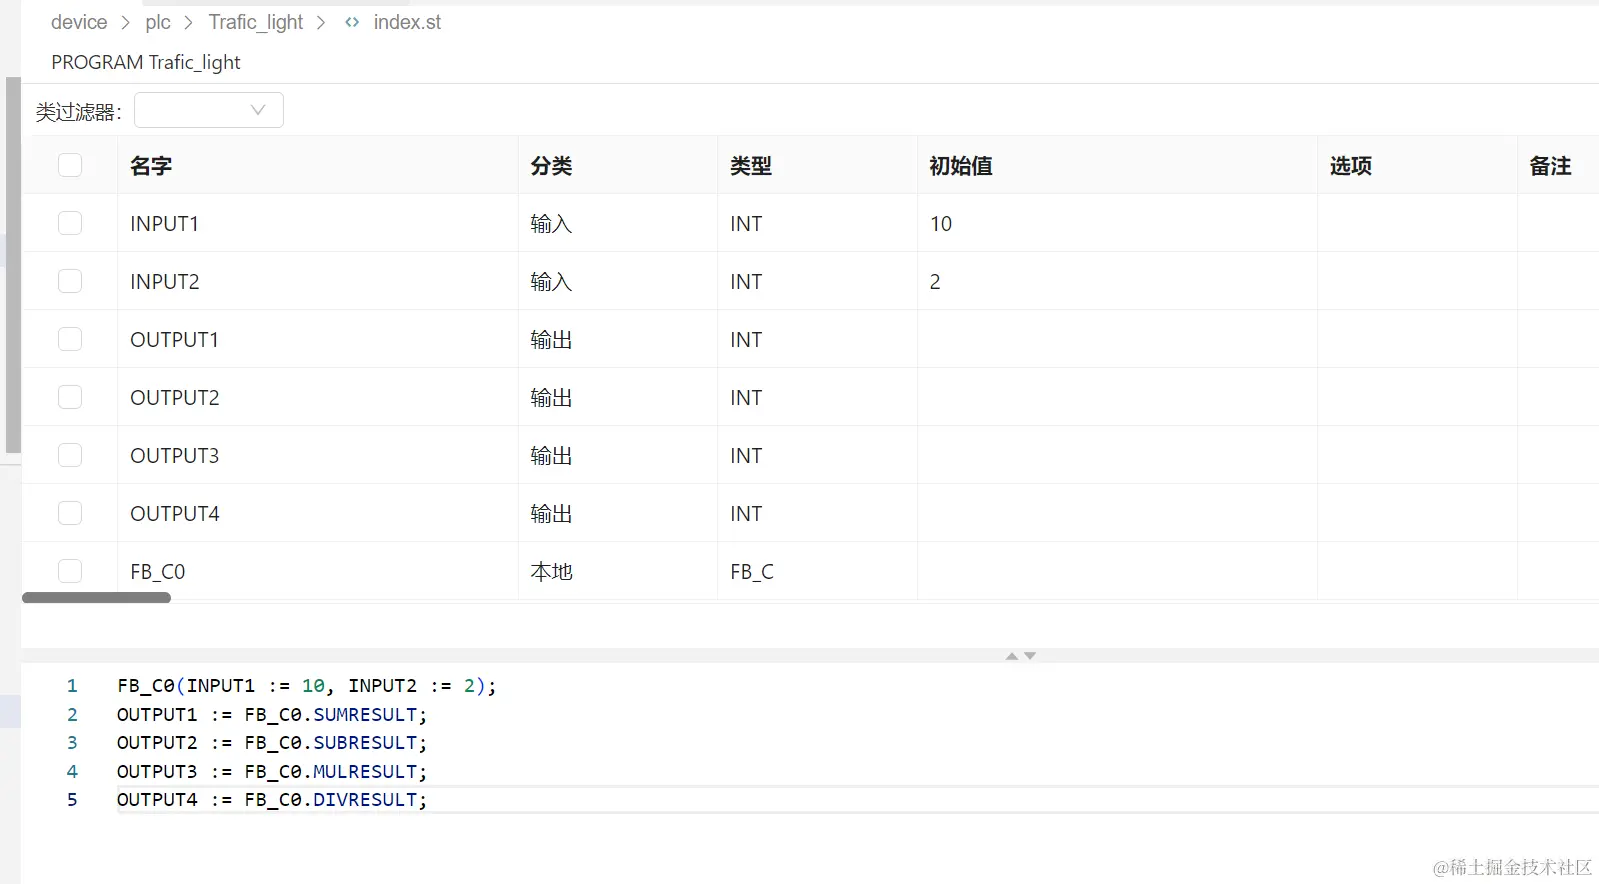The height and width of the screenshot is (884, 1599).
Task: Click the code brackets icon beside index.st
Action: coord(352,22)
